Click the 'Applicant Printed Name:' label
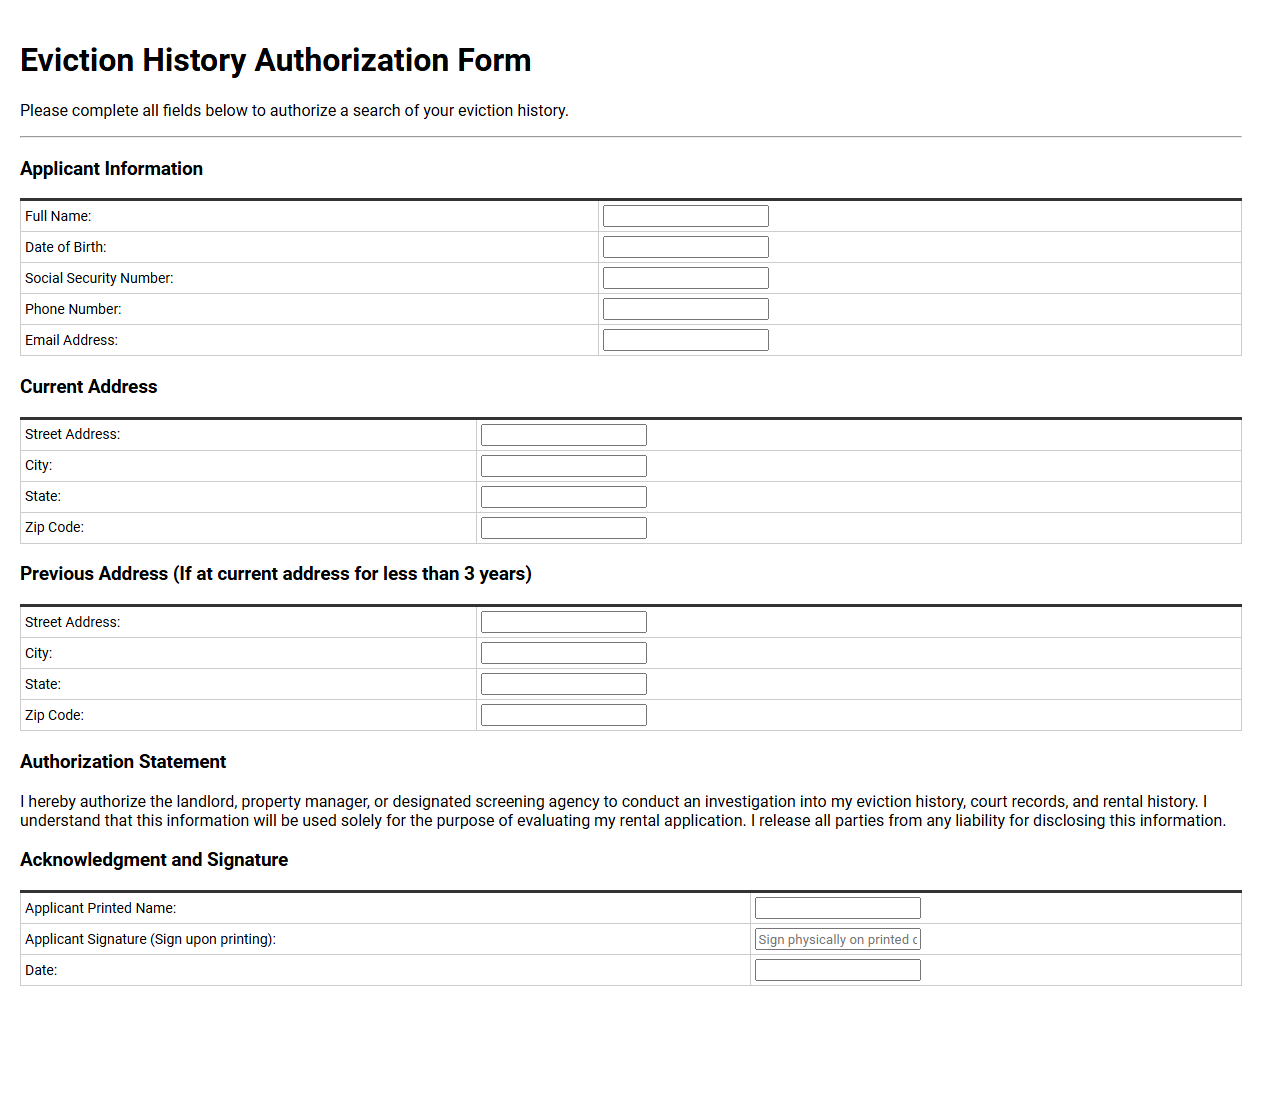The width and height of the screenshot is (1262, 1120). coord(101,908)
